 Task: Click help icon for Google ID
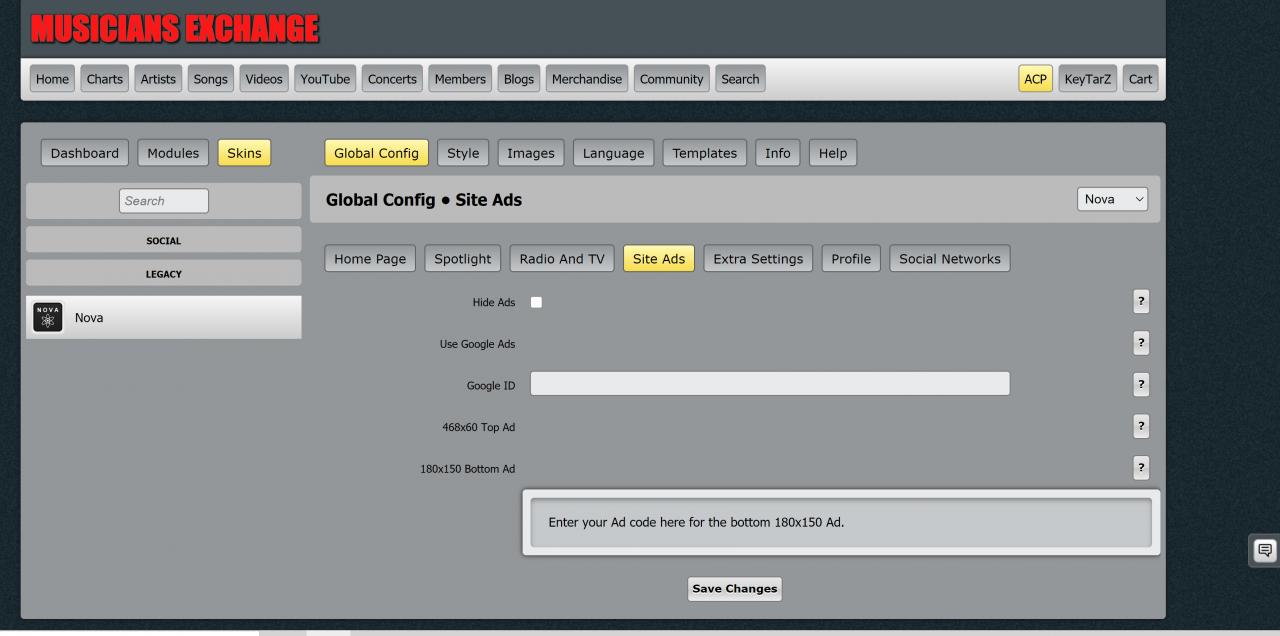[x=1141, y=384]
